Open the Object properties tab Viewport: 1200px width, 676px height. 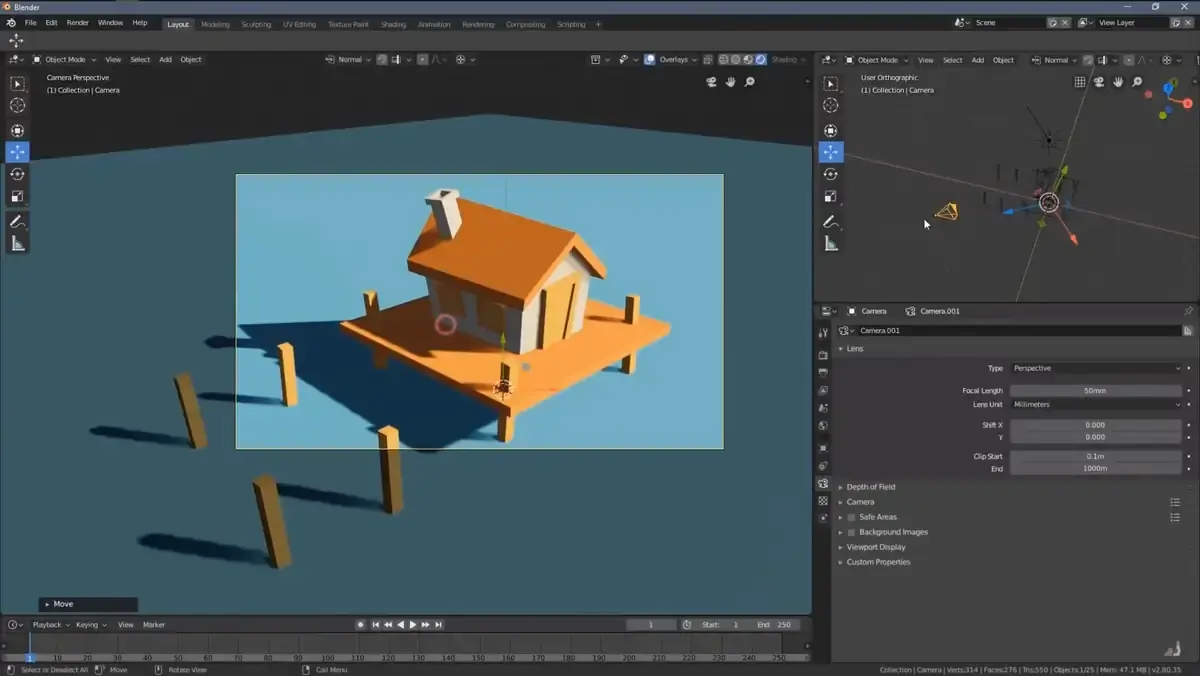823,447
